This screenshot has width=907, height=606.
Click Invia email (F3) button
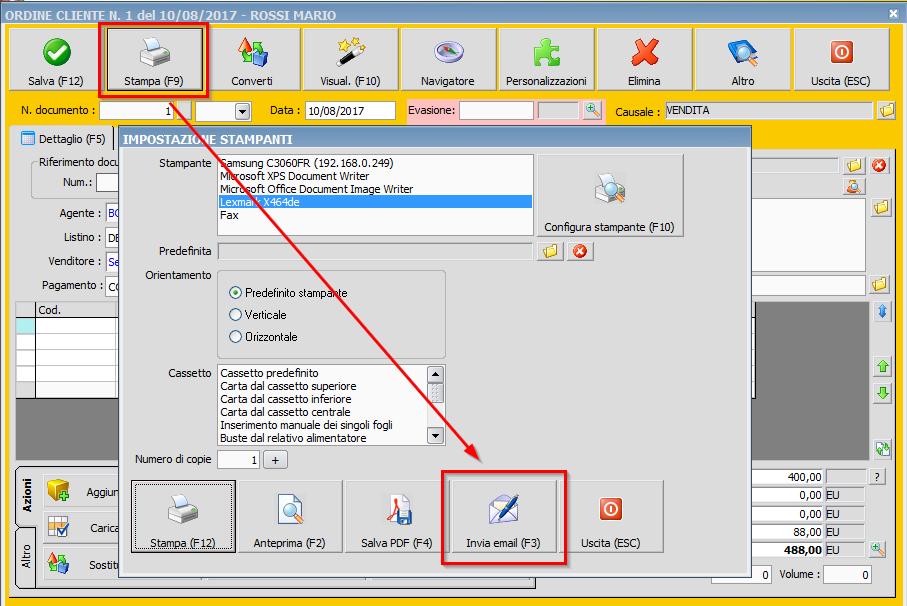[x=504, y=516]
